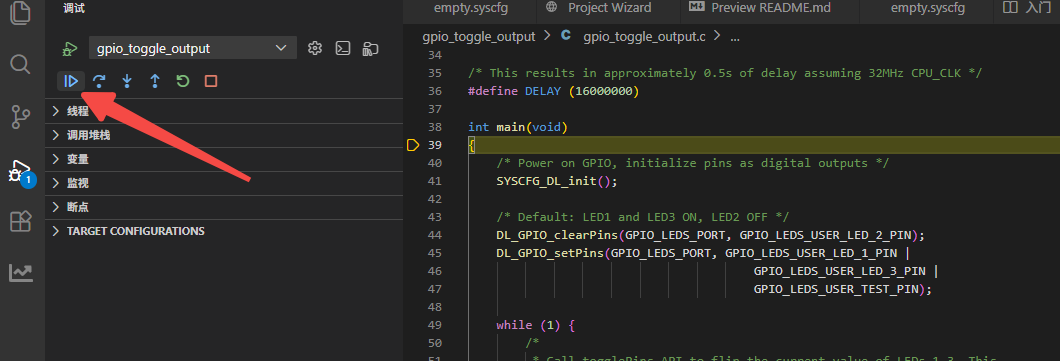Screen dimensions: 1060x361
Task: Click the DELAY macro name
Action: click(x=543, y=91)
